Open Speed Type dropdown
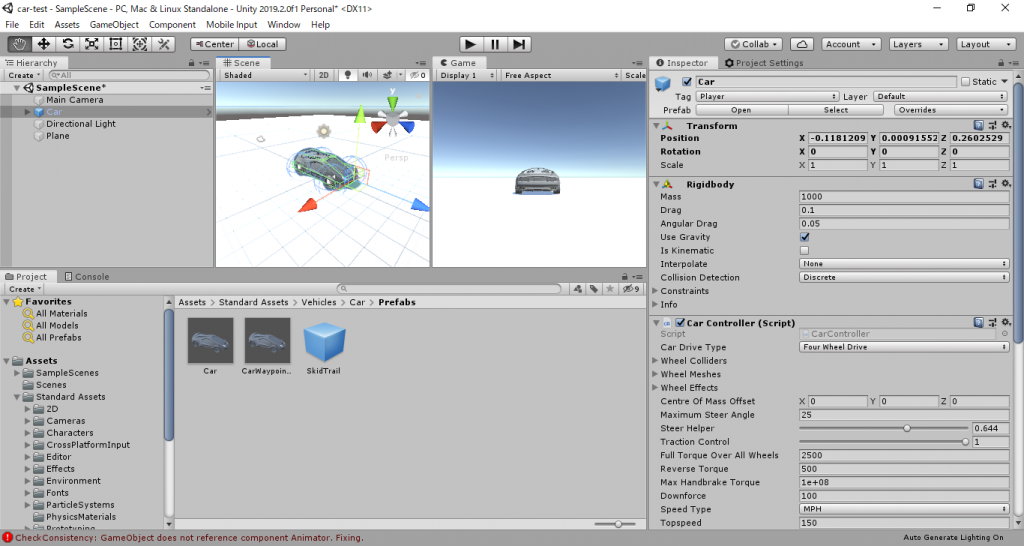This screenshot has height=546, width=1024. tap(904, 509)
